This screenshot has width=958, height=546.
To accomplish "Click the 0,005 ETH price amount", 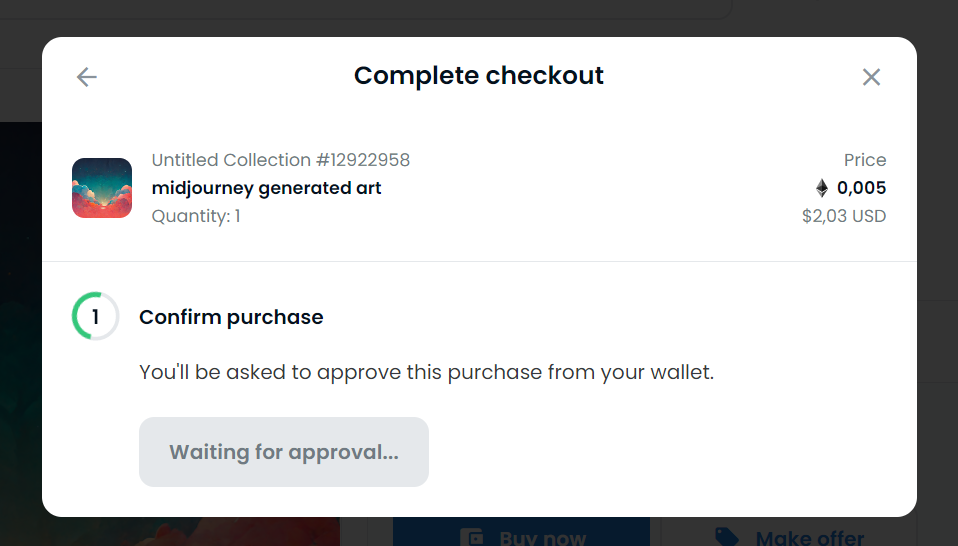I will (861, 188).
